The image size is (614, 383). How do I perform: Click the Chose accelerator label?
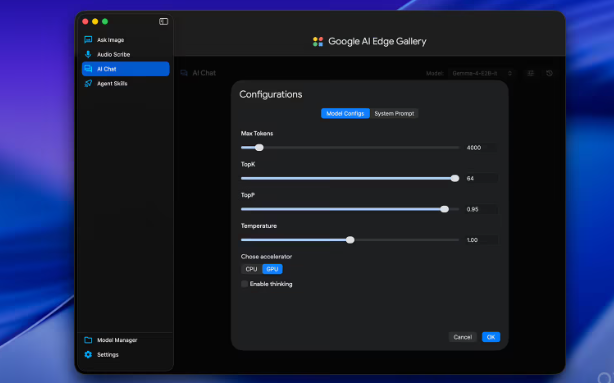click(x=266, y=257)
